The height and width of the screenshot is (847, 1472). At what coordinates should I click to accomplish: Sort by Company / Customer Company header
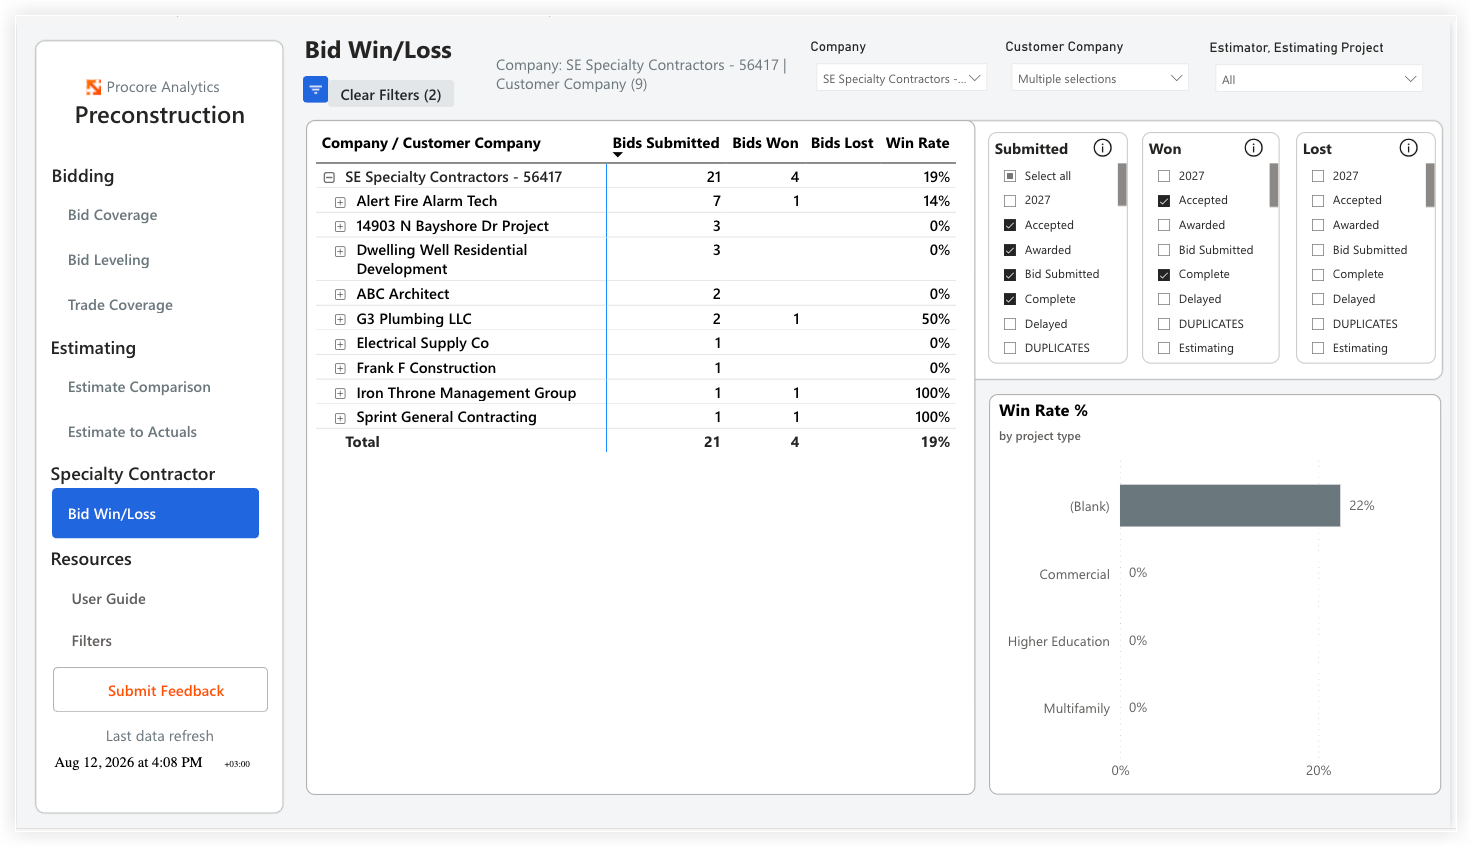pos(431,143)
